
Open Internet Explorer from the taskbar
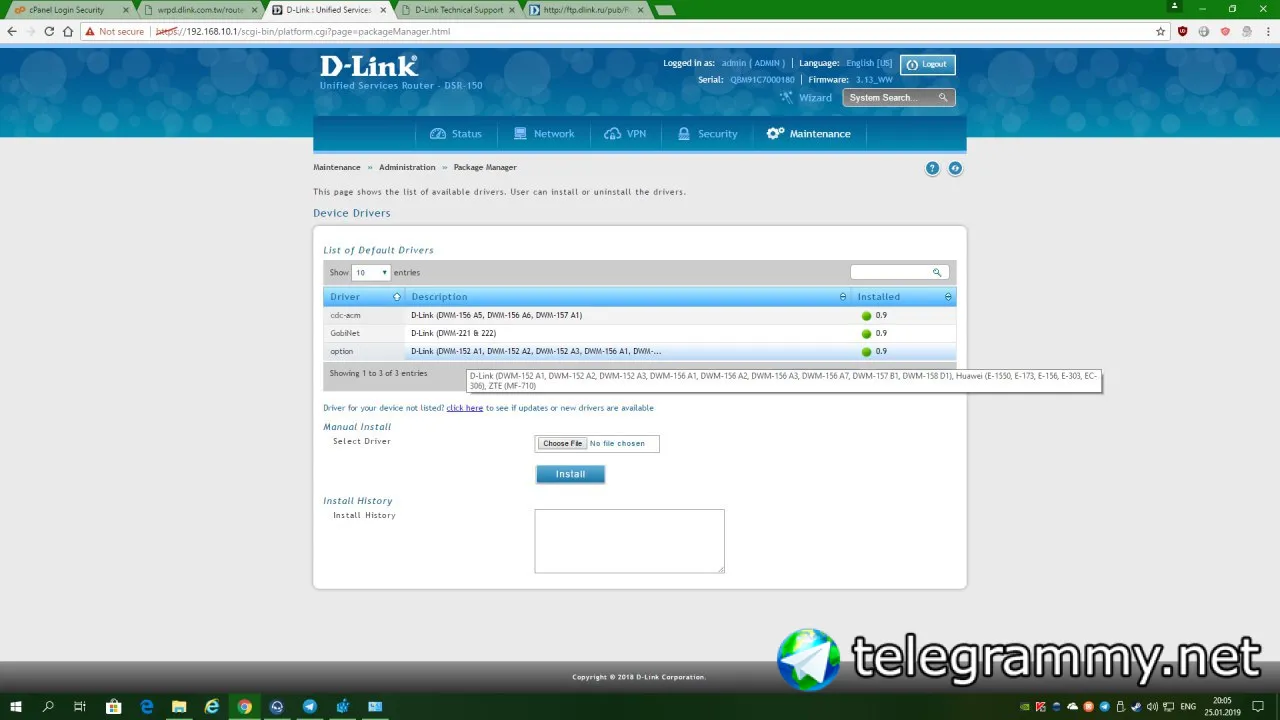click(x=212, y=706)
